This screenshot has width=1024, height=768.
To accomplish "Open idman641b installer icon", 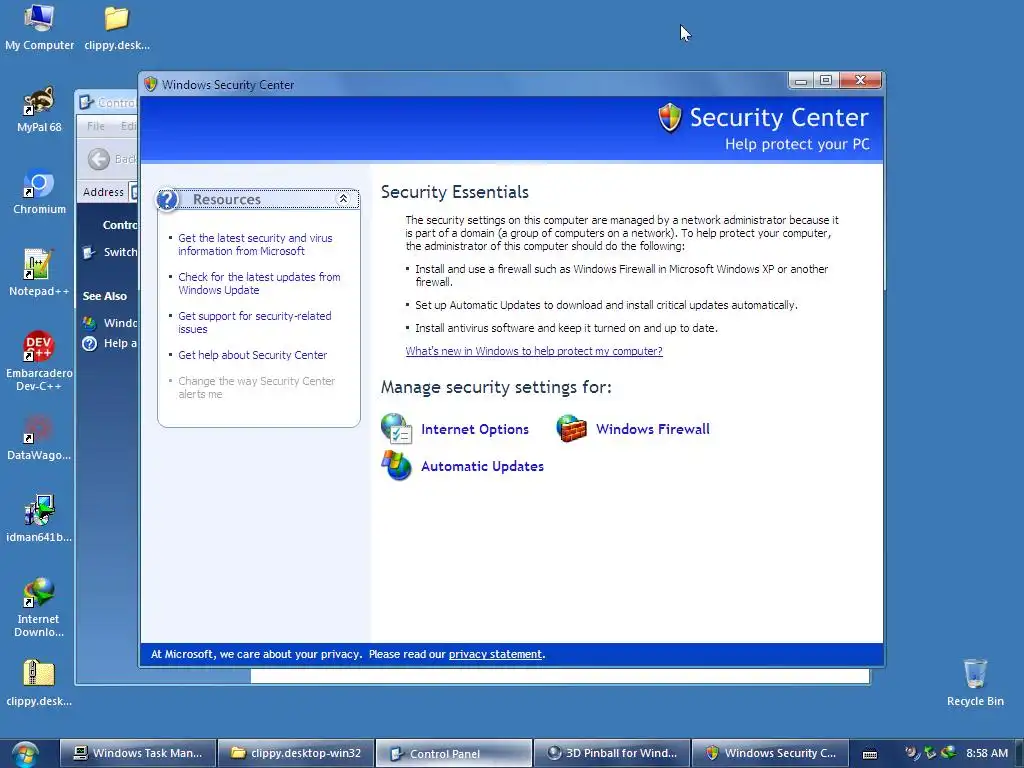I will pyautogui.click(x=39, y=520).
